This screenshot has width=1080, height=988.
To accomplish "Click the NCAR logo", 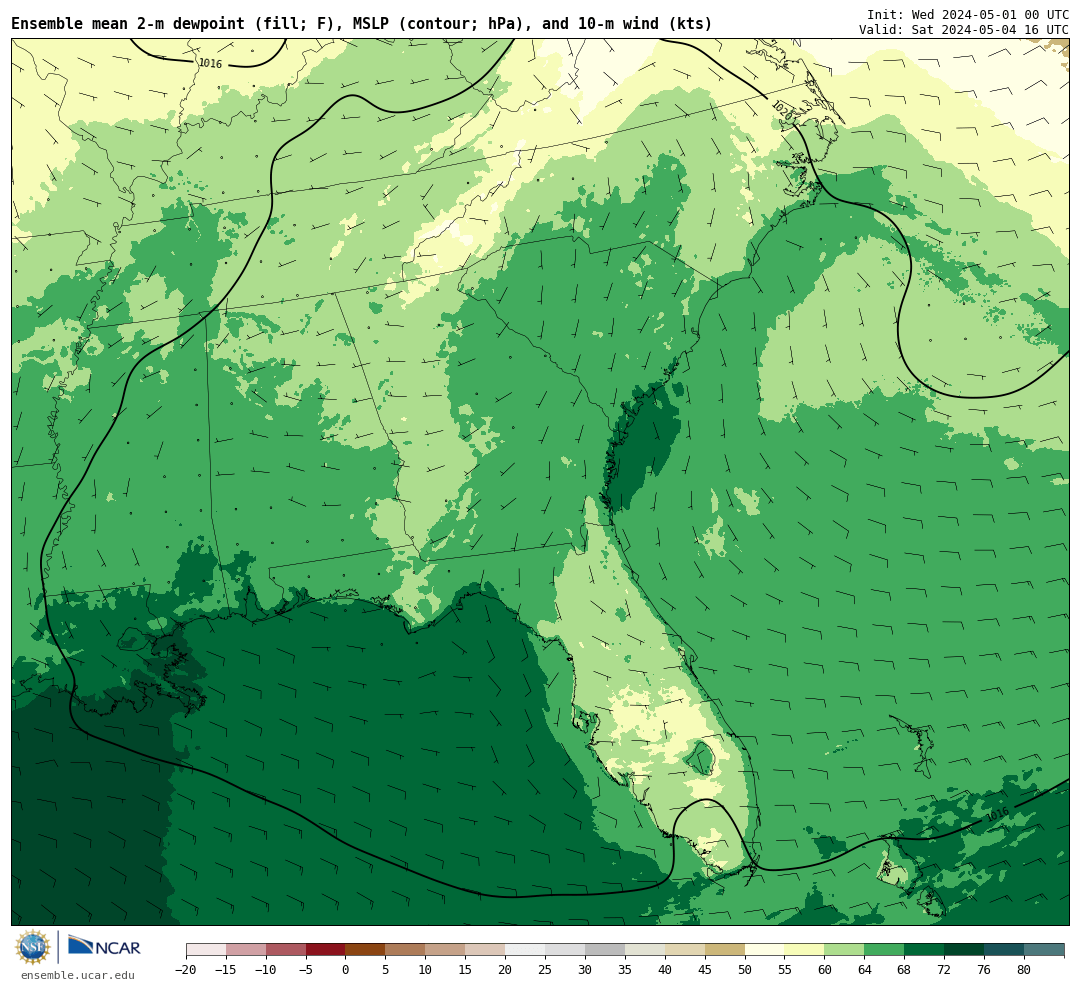I will pos(104,946).
